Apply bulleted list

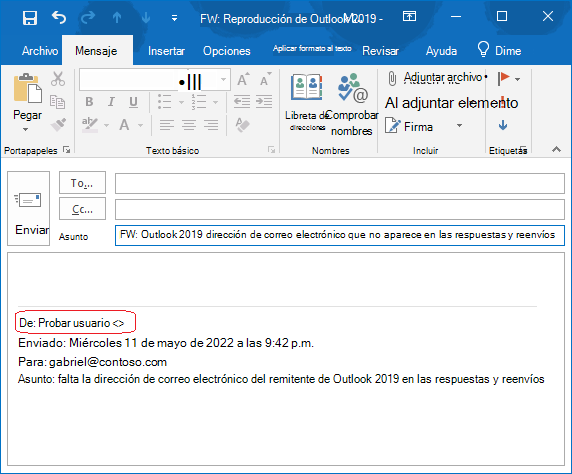(x=165, y=102)
